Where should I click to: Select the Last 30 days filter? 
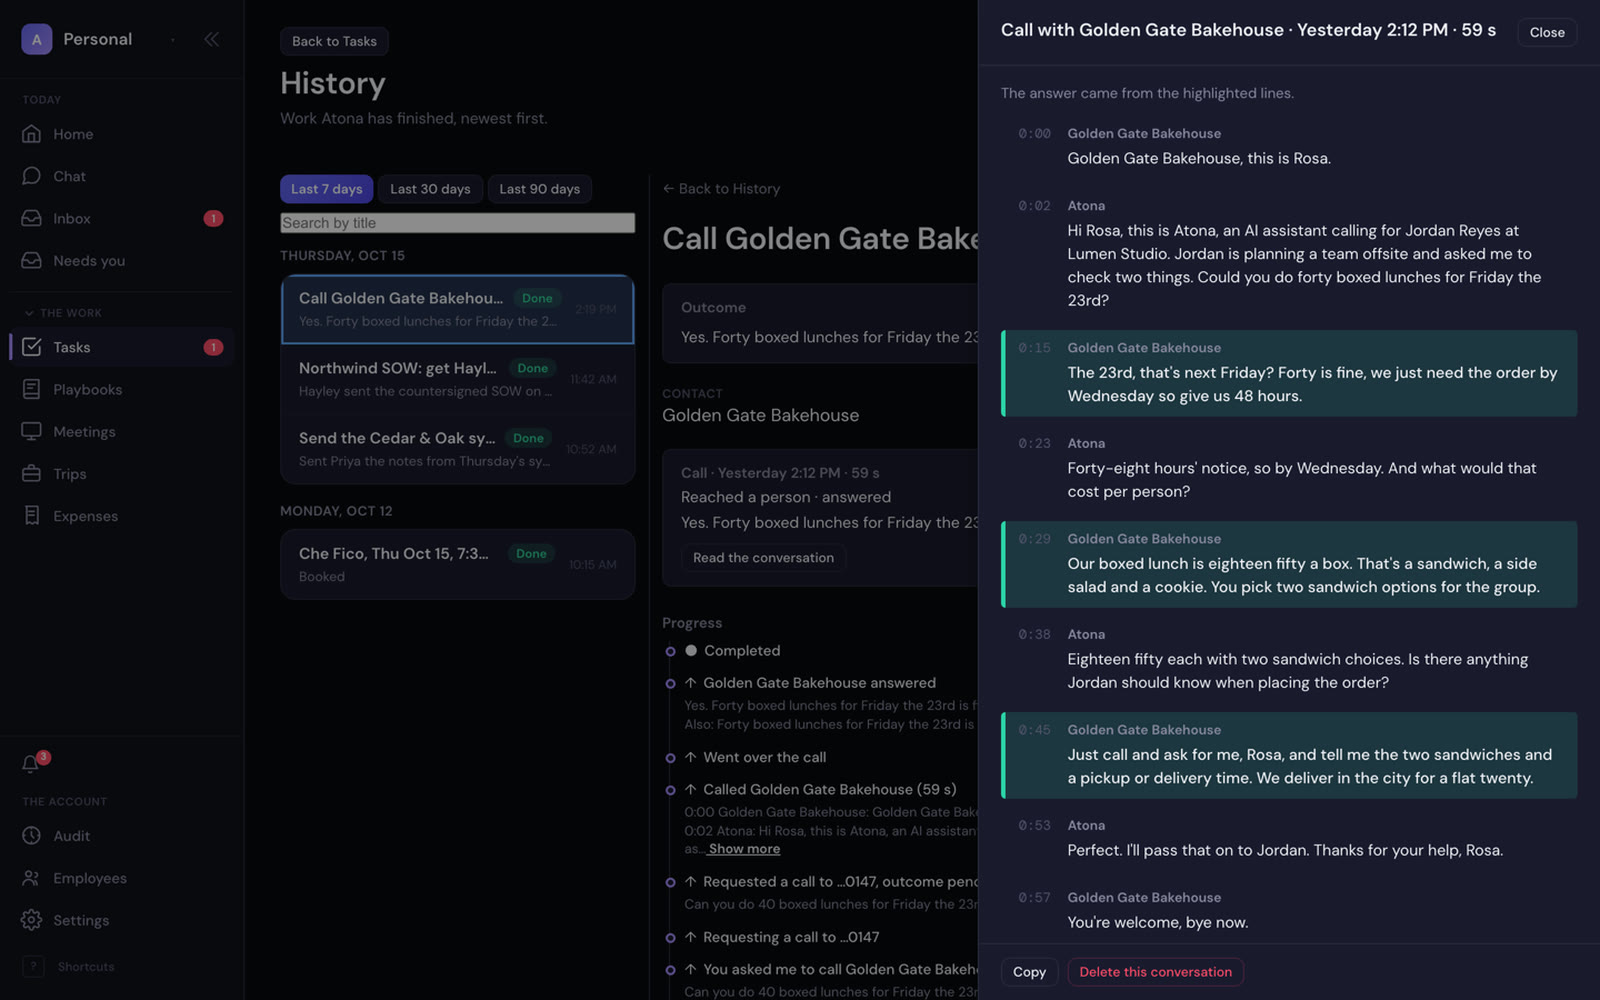pos(430,189)
